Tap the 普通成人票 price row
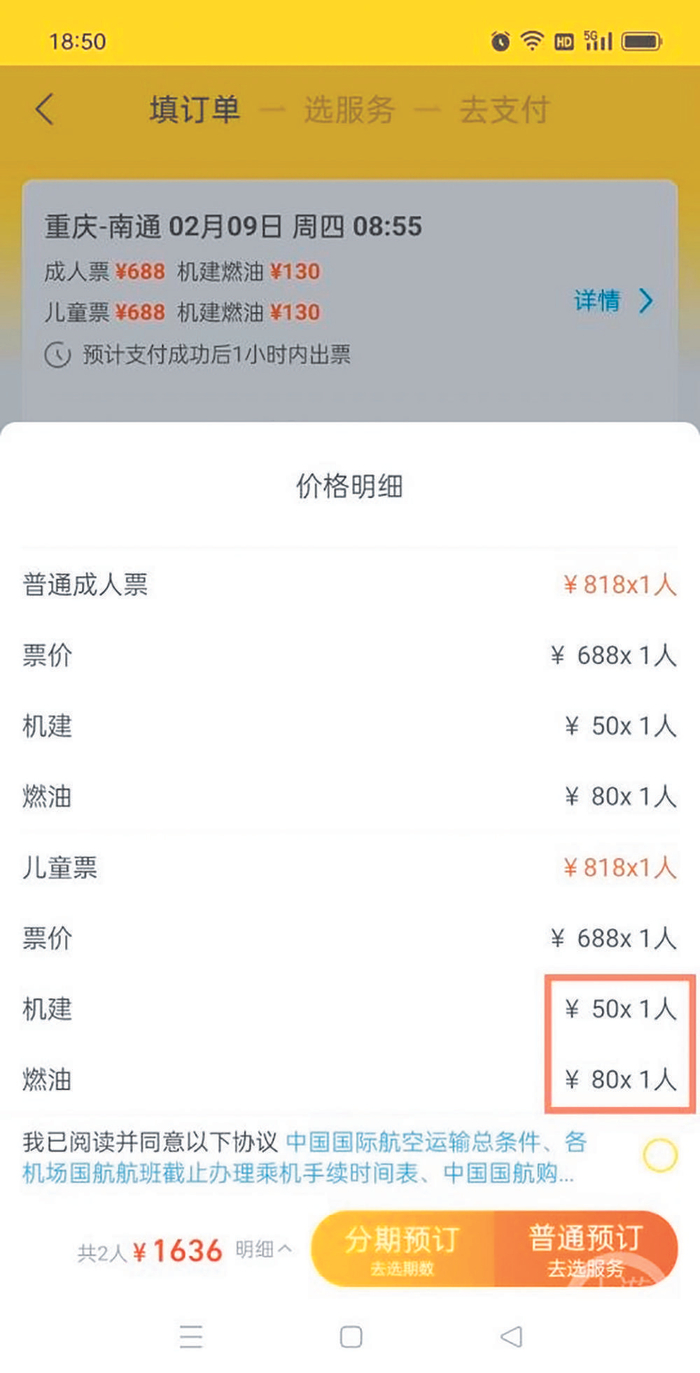 tap(349, 585)
